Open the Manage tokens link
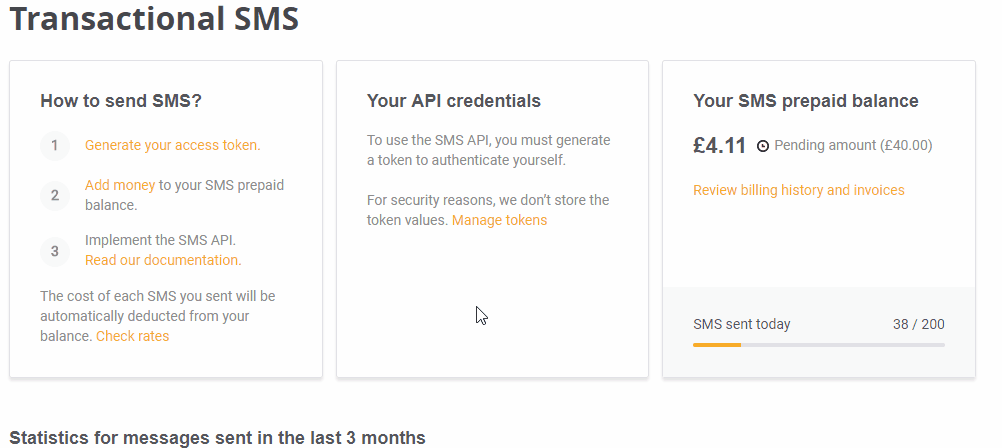The image size is (1002, 448). coord(500,220)
